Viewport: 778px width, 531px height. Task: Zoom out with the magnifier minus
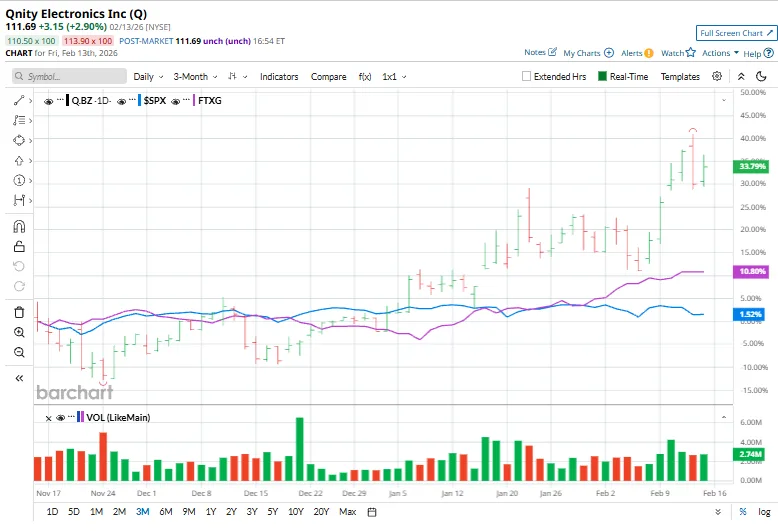(x=19, y=352)
